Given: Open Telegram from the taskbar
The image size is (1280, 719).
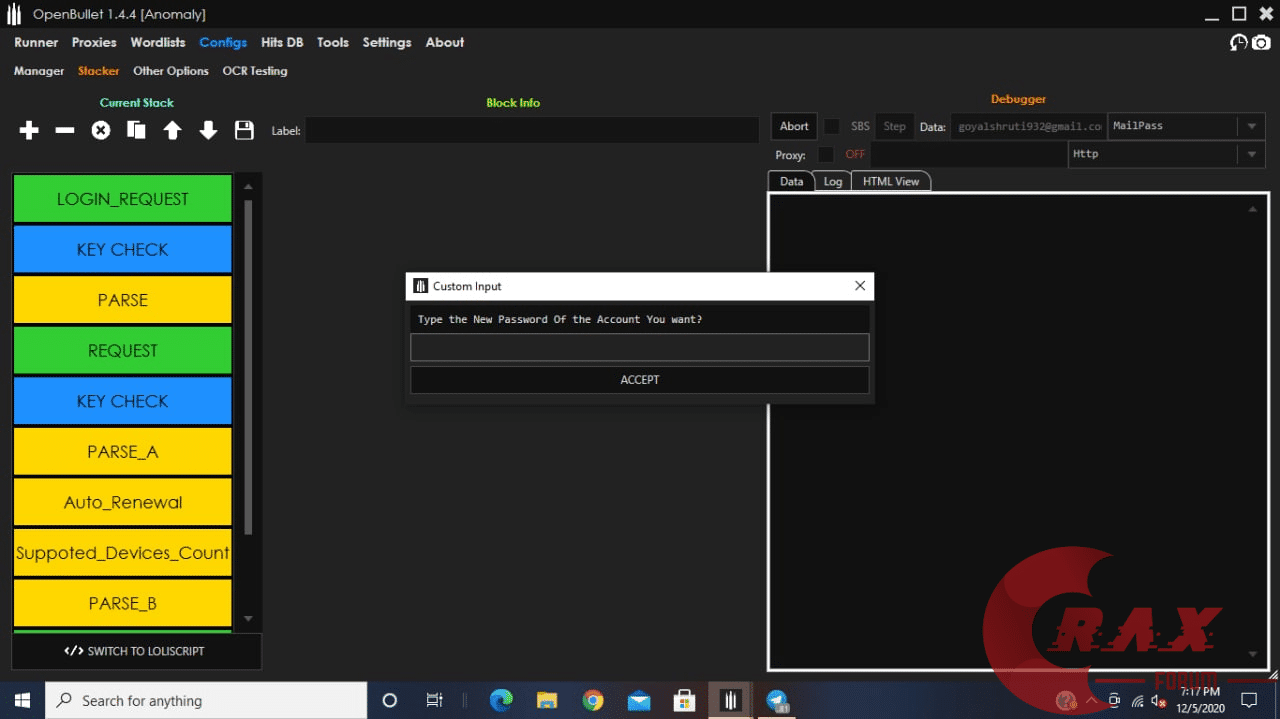Looking at the screenshot, I should (x=777, y=700).
